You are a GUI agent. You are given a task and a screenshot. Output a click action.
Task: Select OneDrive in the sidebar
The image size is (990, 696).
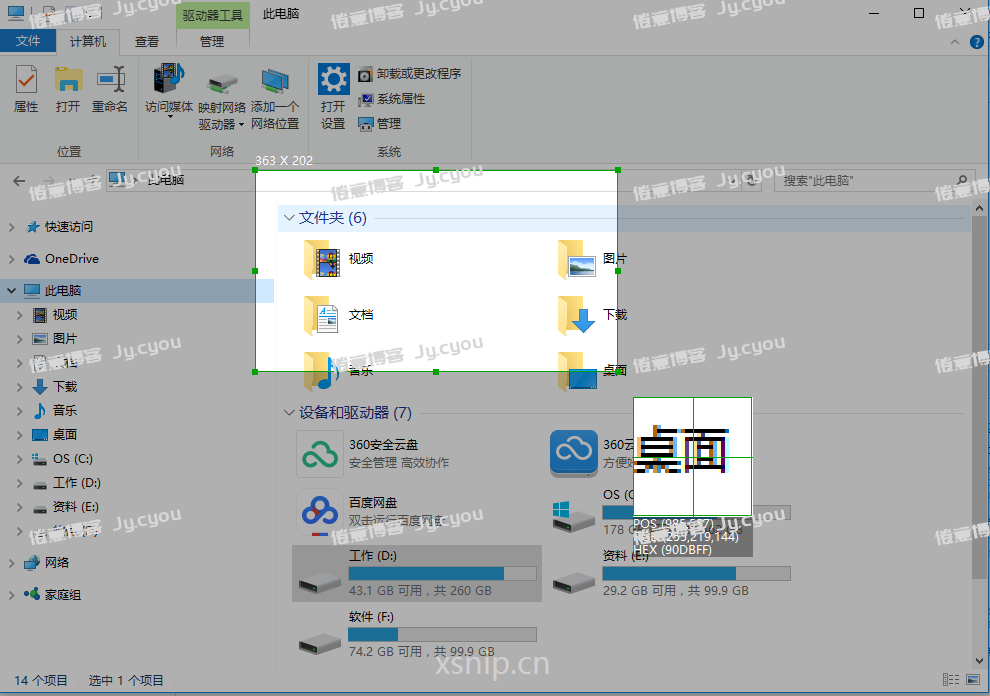click(61, 259)
